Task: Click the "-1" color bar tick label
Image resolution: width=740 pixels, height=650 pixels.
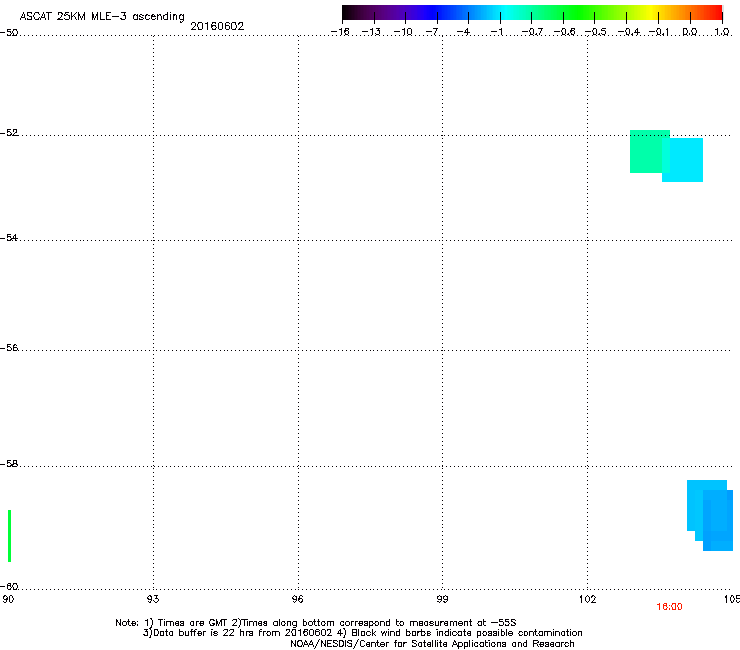Action: (496, 32)
